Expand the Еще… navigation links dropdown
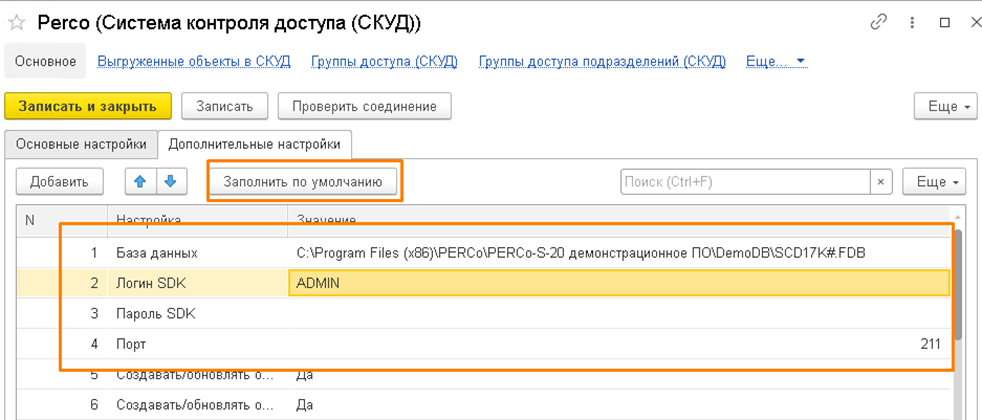982x420 pixels. (776, 62)
